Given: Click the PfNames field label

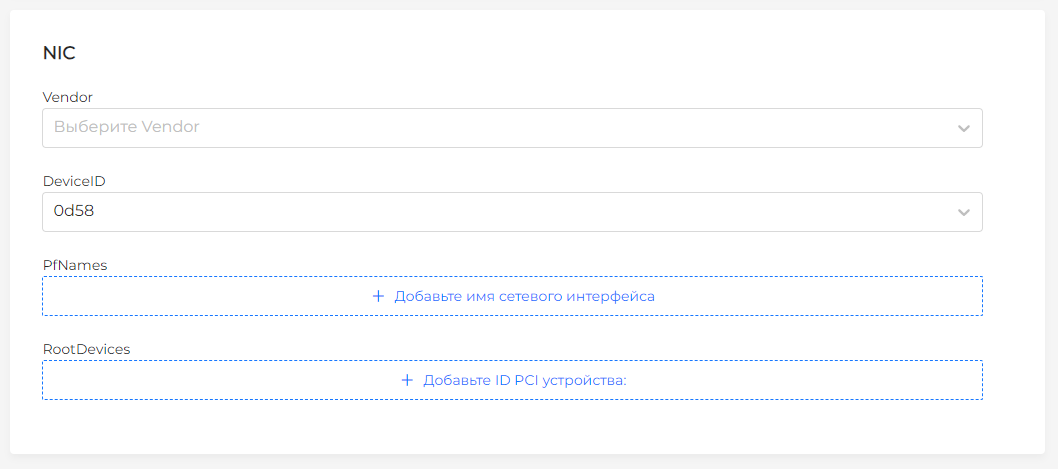Looking at the screenshot, I should click(x=75, y=265).
